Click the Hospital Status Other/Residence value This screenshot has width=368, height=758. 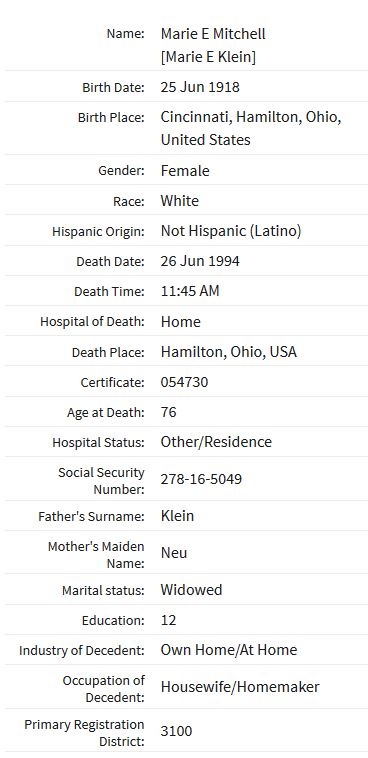(x=216, y=442)
